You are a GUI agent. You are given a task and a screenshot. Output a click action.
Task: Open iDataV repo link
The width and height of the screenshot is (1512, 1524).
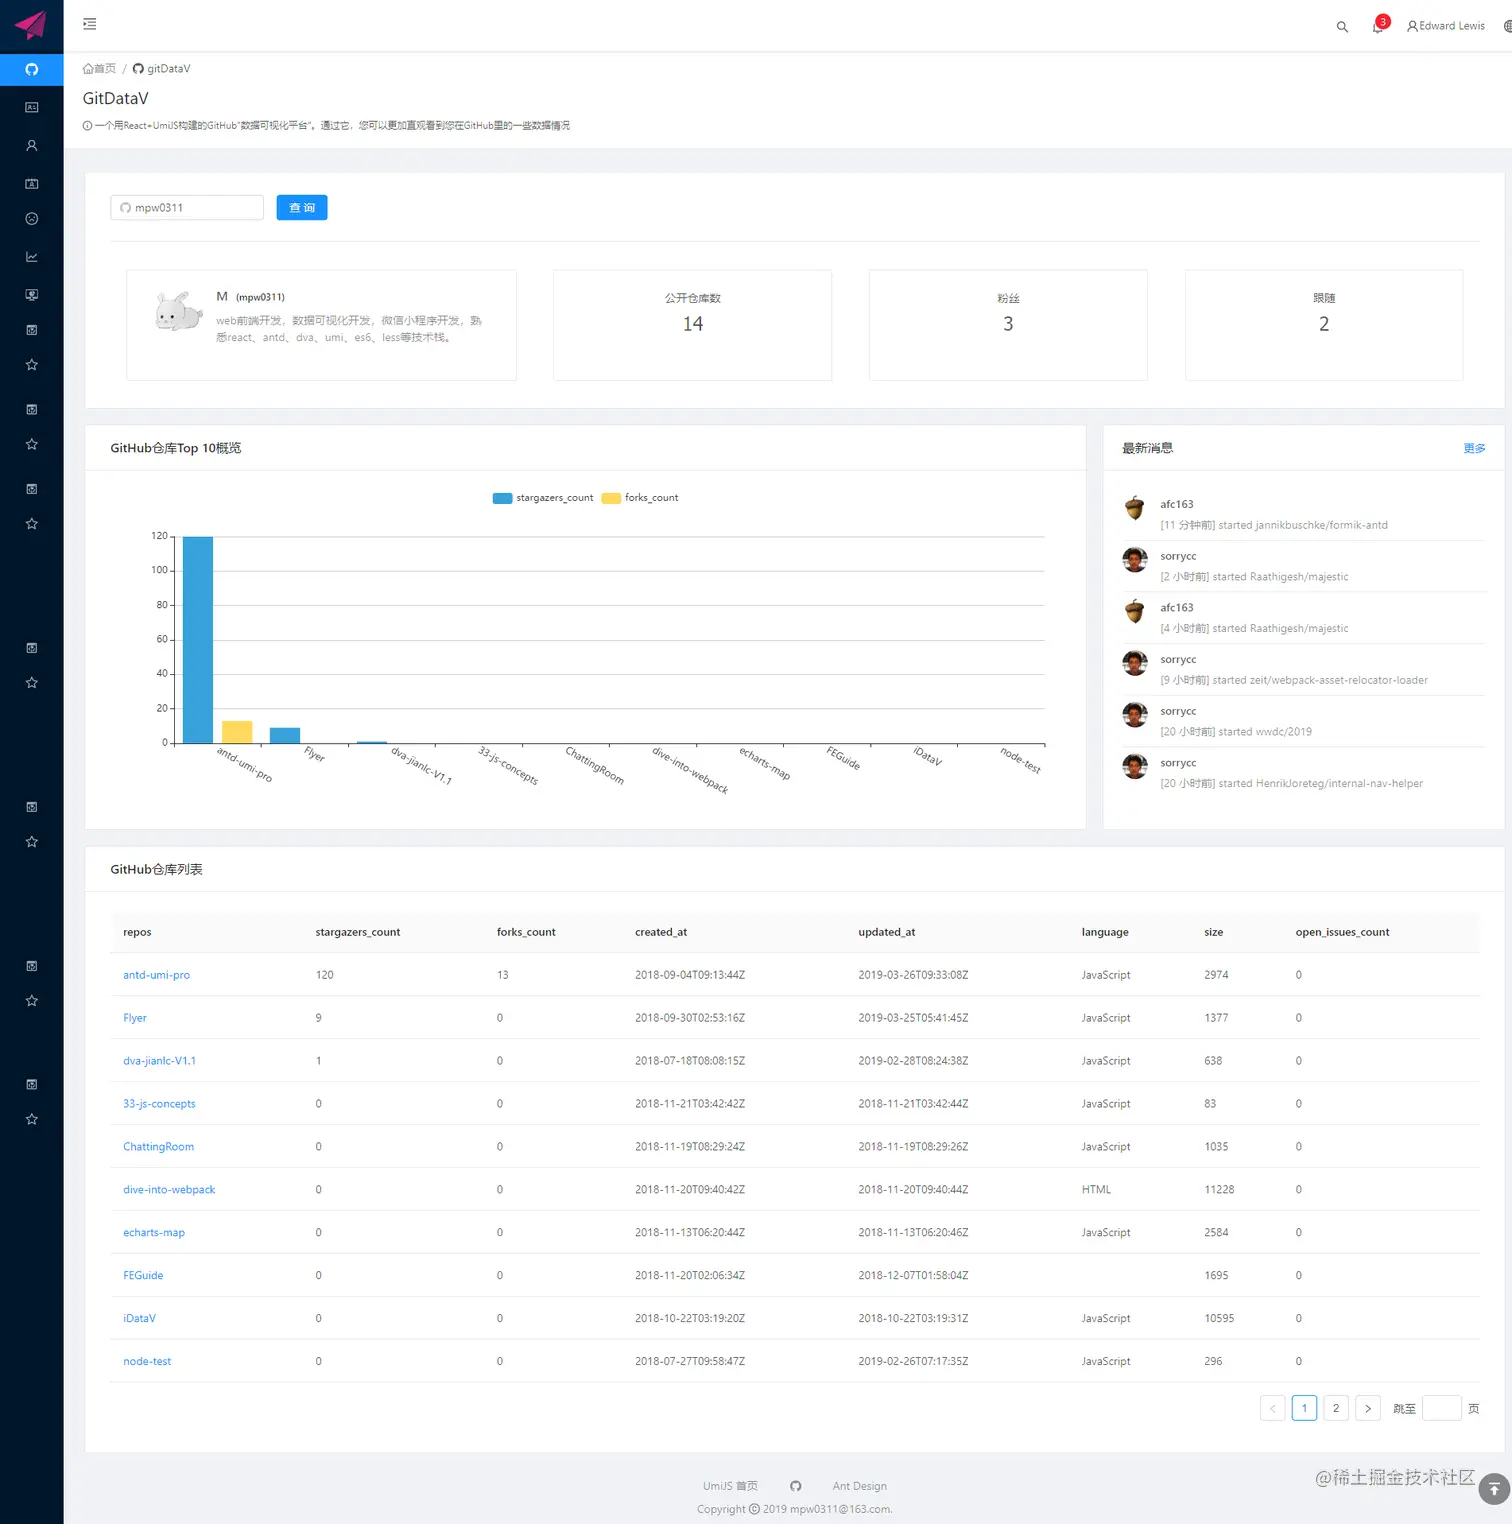139,1319
